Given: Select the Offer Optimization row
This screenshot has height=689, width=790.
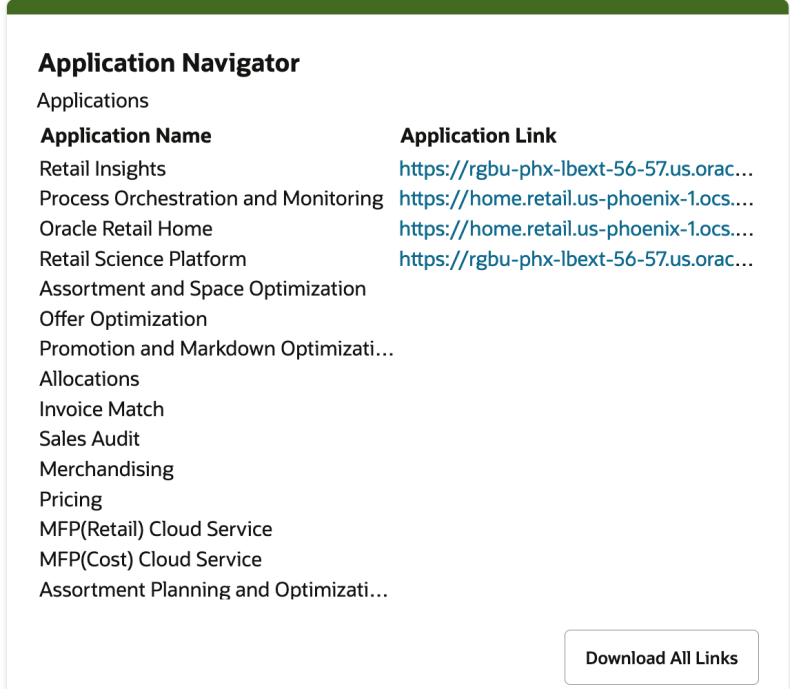Looking at the screenshot, I should tap(123, 319).
